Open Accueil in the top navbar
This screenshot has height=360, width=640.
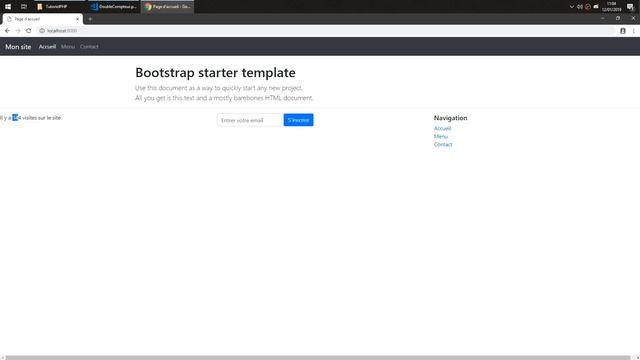tap(47, 47)
